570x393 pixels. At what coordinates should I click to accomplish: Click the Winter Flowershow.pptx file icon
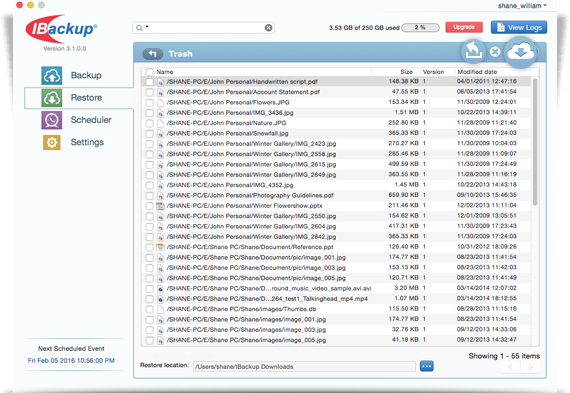pyautogui.click(x=160, y=206)
